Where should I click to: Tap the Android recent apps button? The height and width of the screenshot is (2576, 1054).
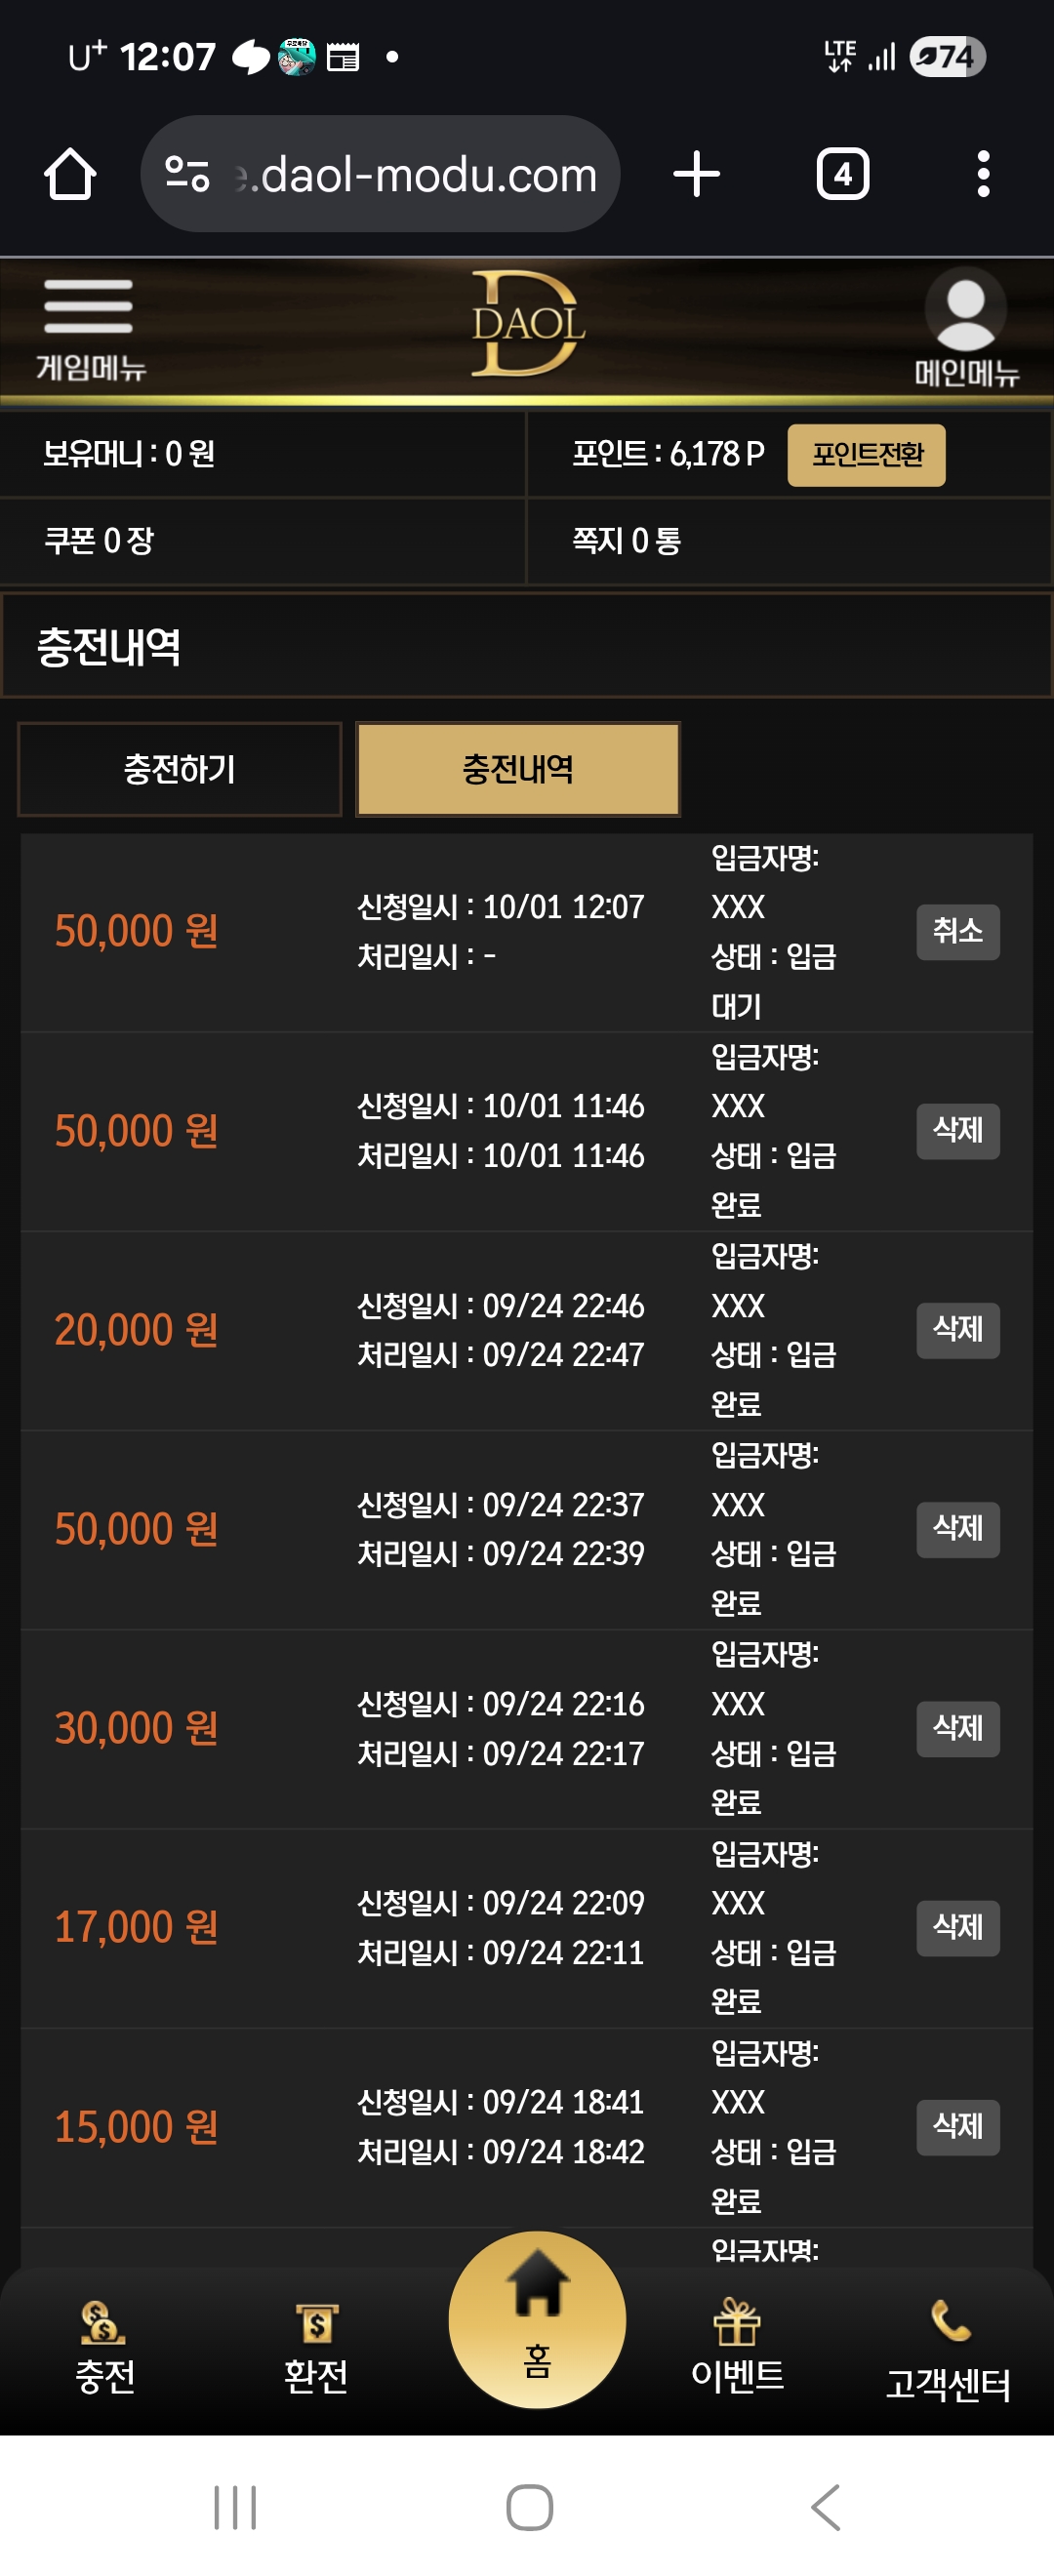[x=235, y=2507]
